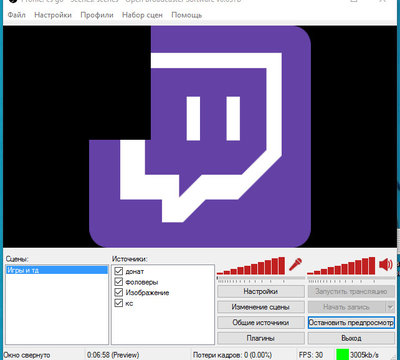This screenshot has height=360, width=400.
Task: Open Общие источники button
Action: click(x=261, y=322)
